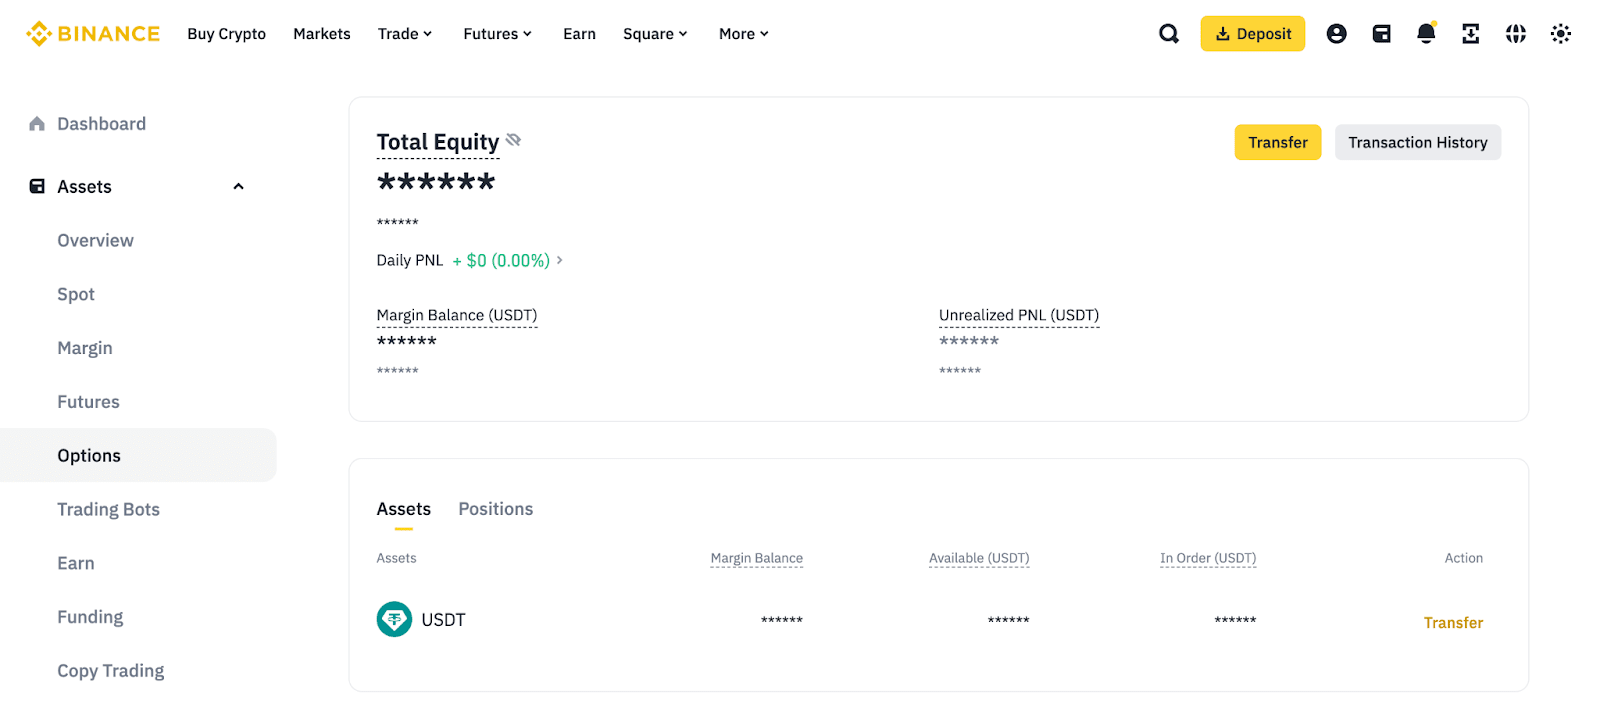The height and width of the screenshot is (708, 1600).
Task: Open the wallet icon in header
Action: pyautogui.click(x=1381, y=34)
